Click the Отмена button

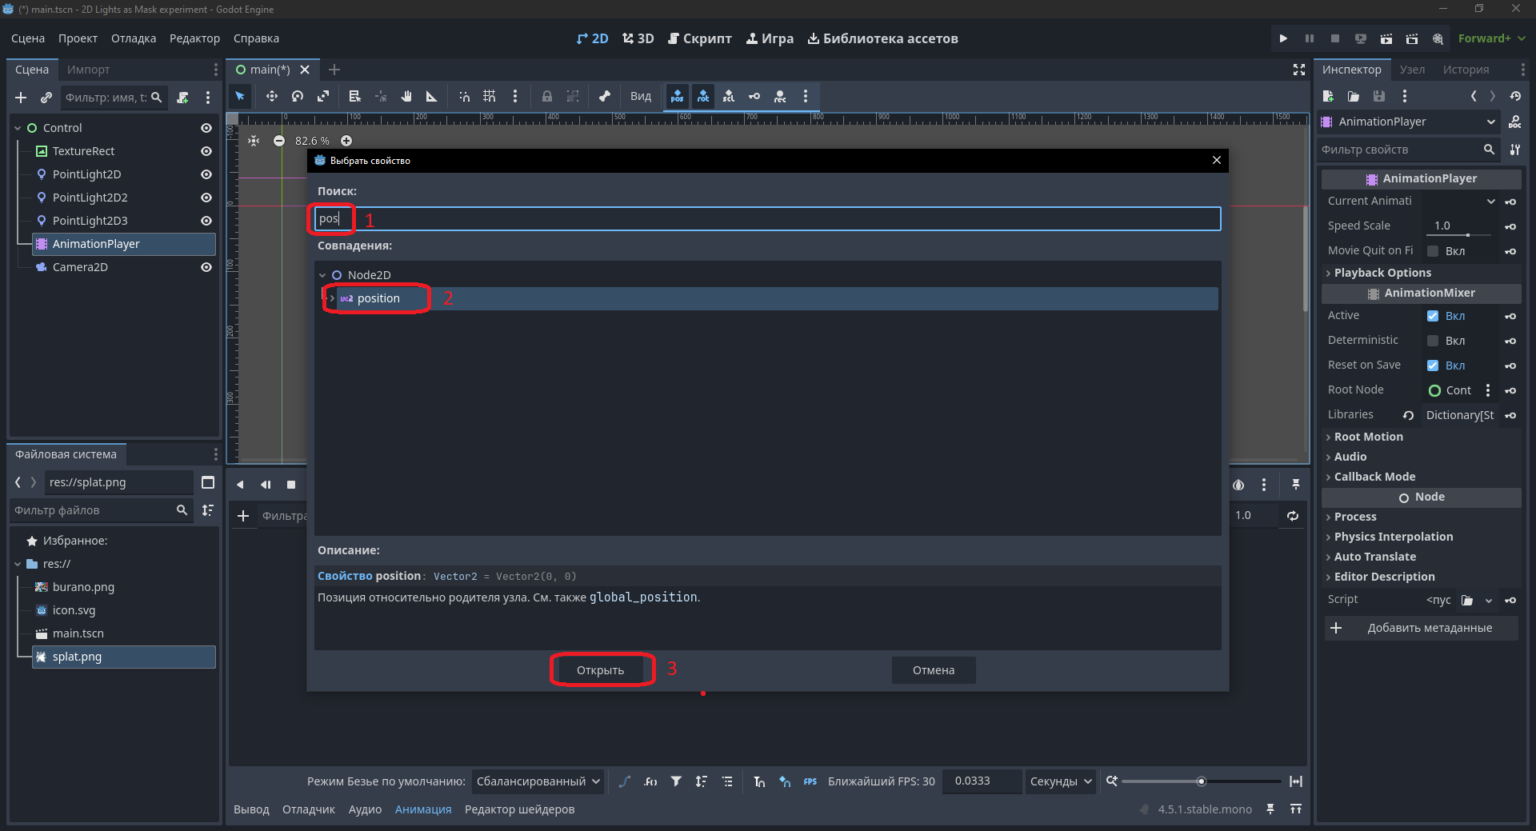point(933,670)
